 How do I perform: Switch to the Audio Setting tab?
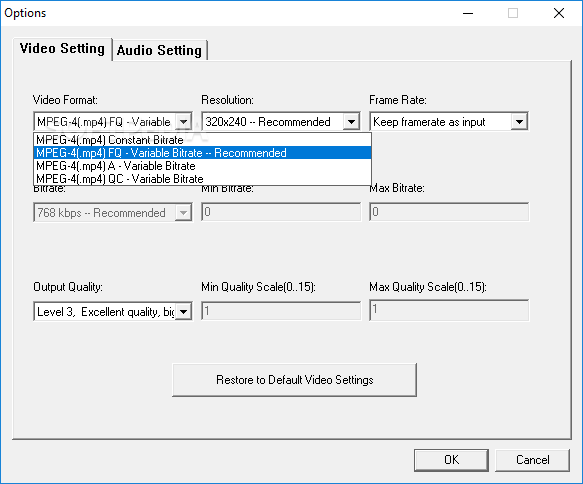(160, 50)
